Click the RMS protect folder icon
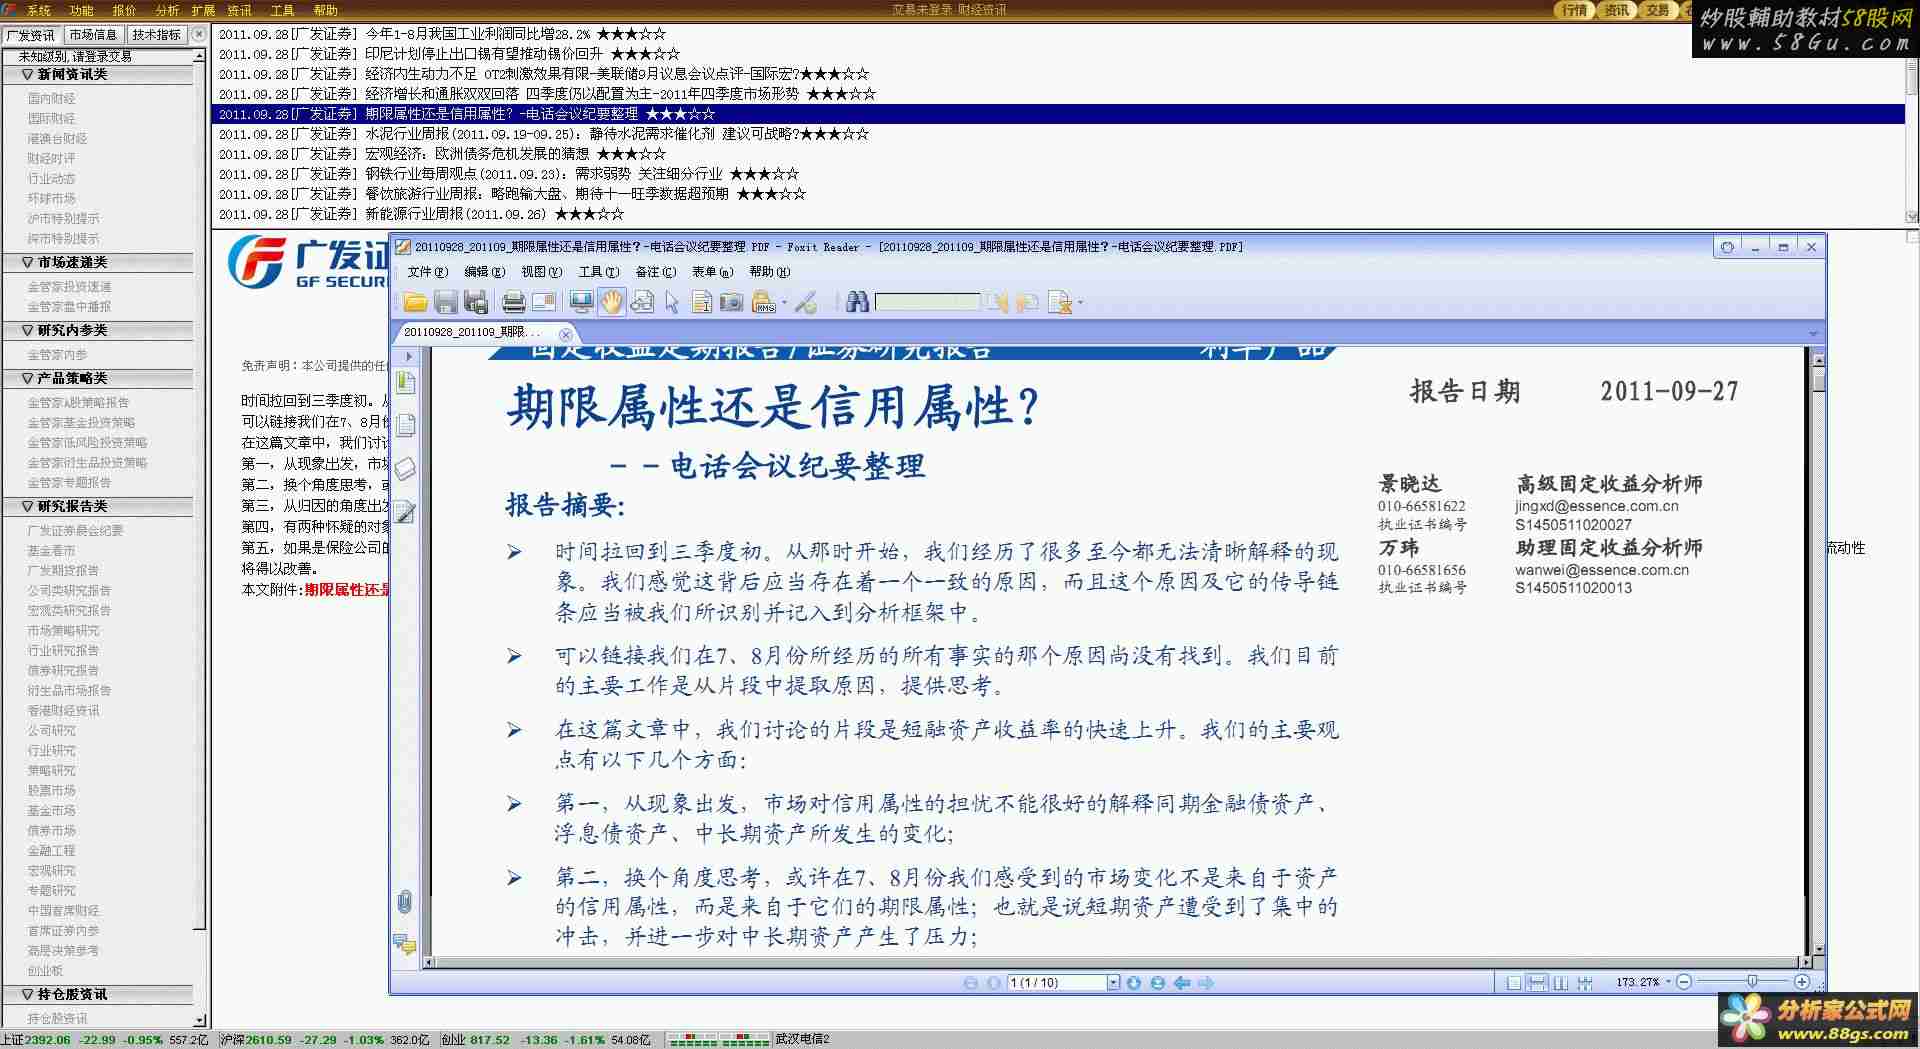The image size is (1920, 1049). coord(763,302)
